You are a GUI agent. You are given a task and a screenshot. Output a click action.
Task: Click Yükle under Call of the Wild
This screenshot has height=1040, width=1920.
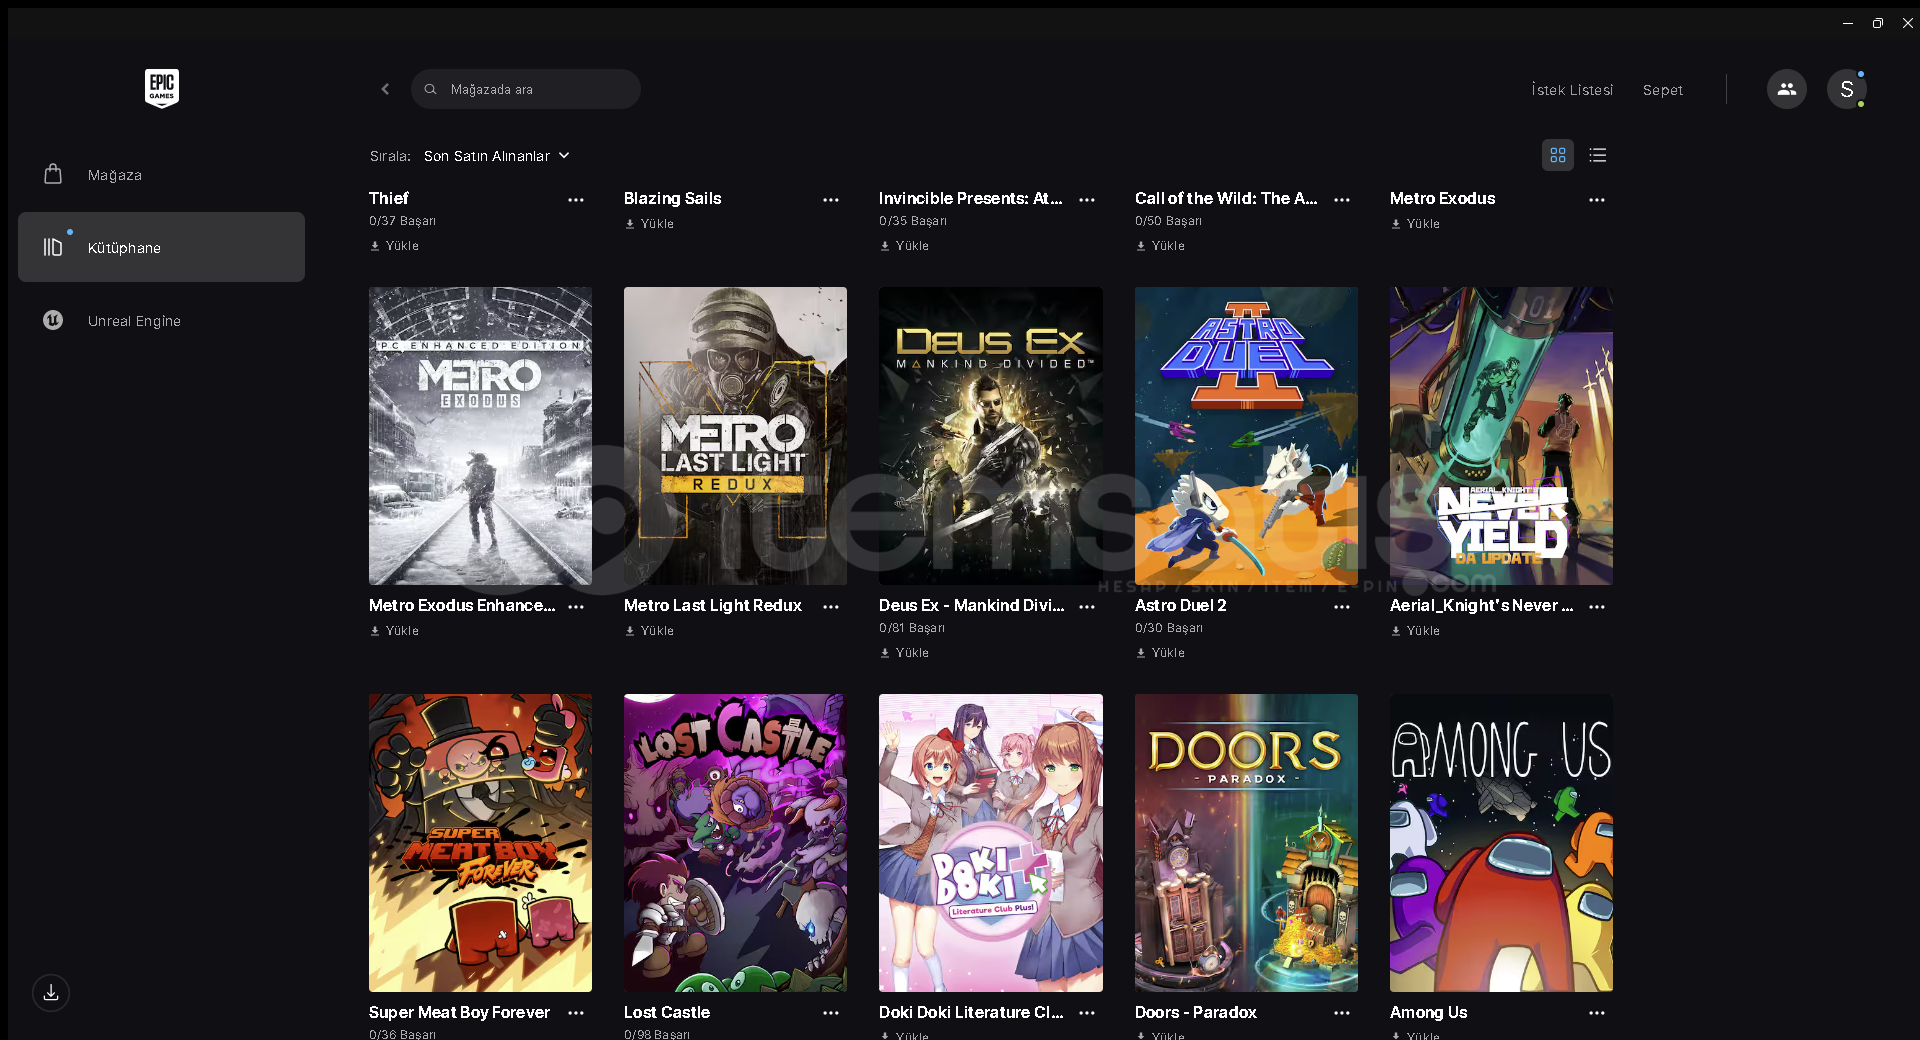tap(1161, 246)
